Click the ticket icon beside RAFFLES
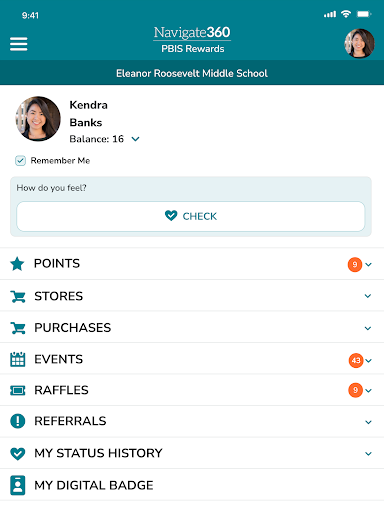384x512 pixels. tap(18, 390)
